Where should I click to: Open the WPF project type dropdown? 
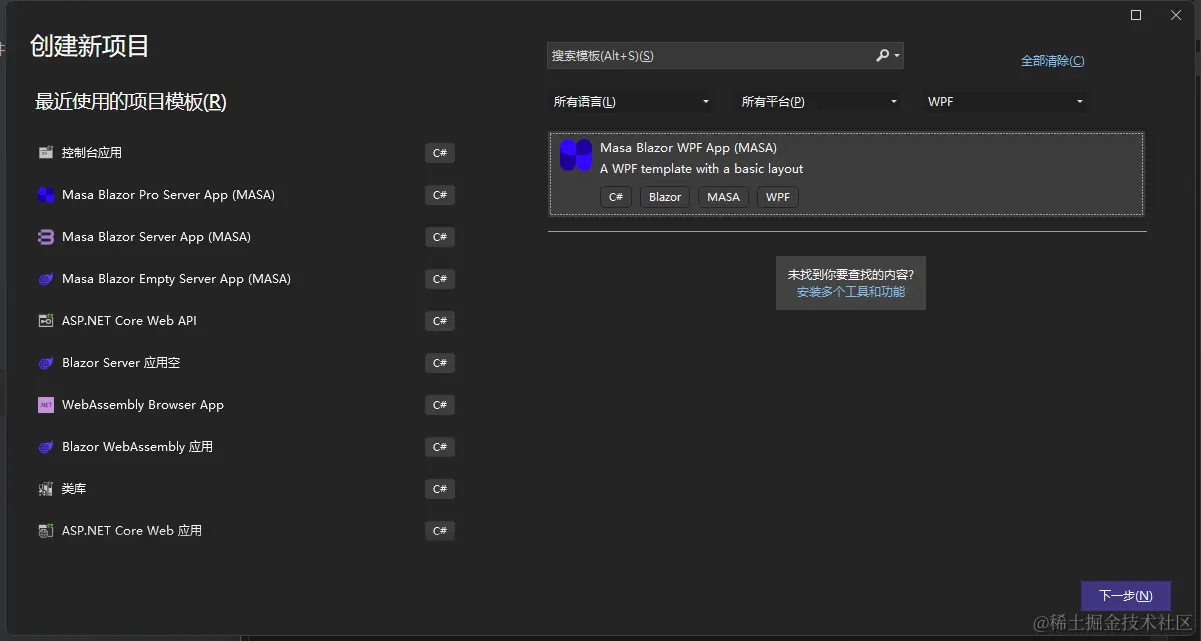coord(1005,102)
